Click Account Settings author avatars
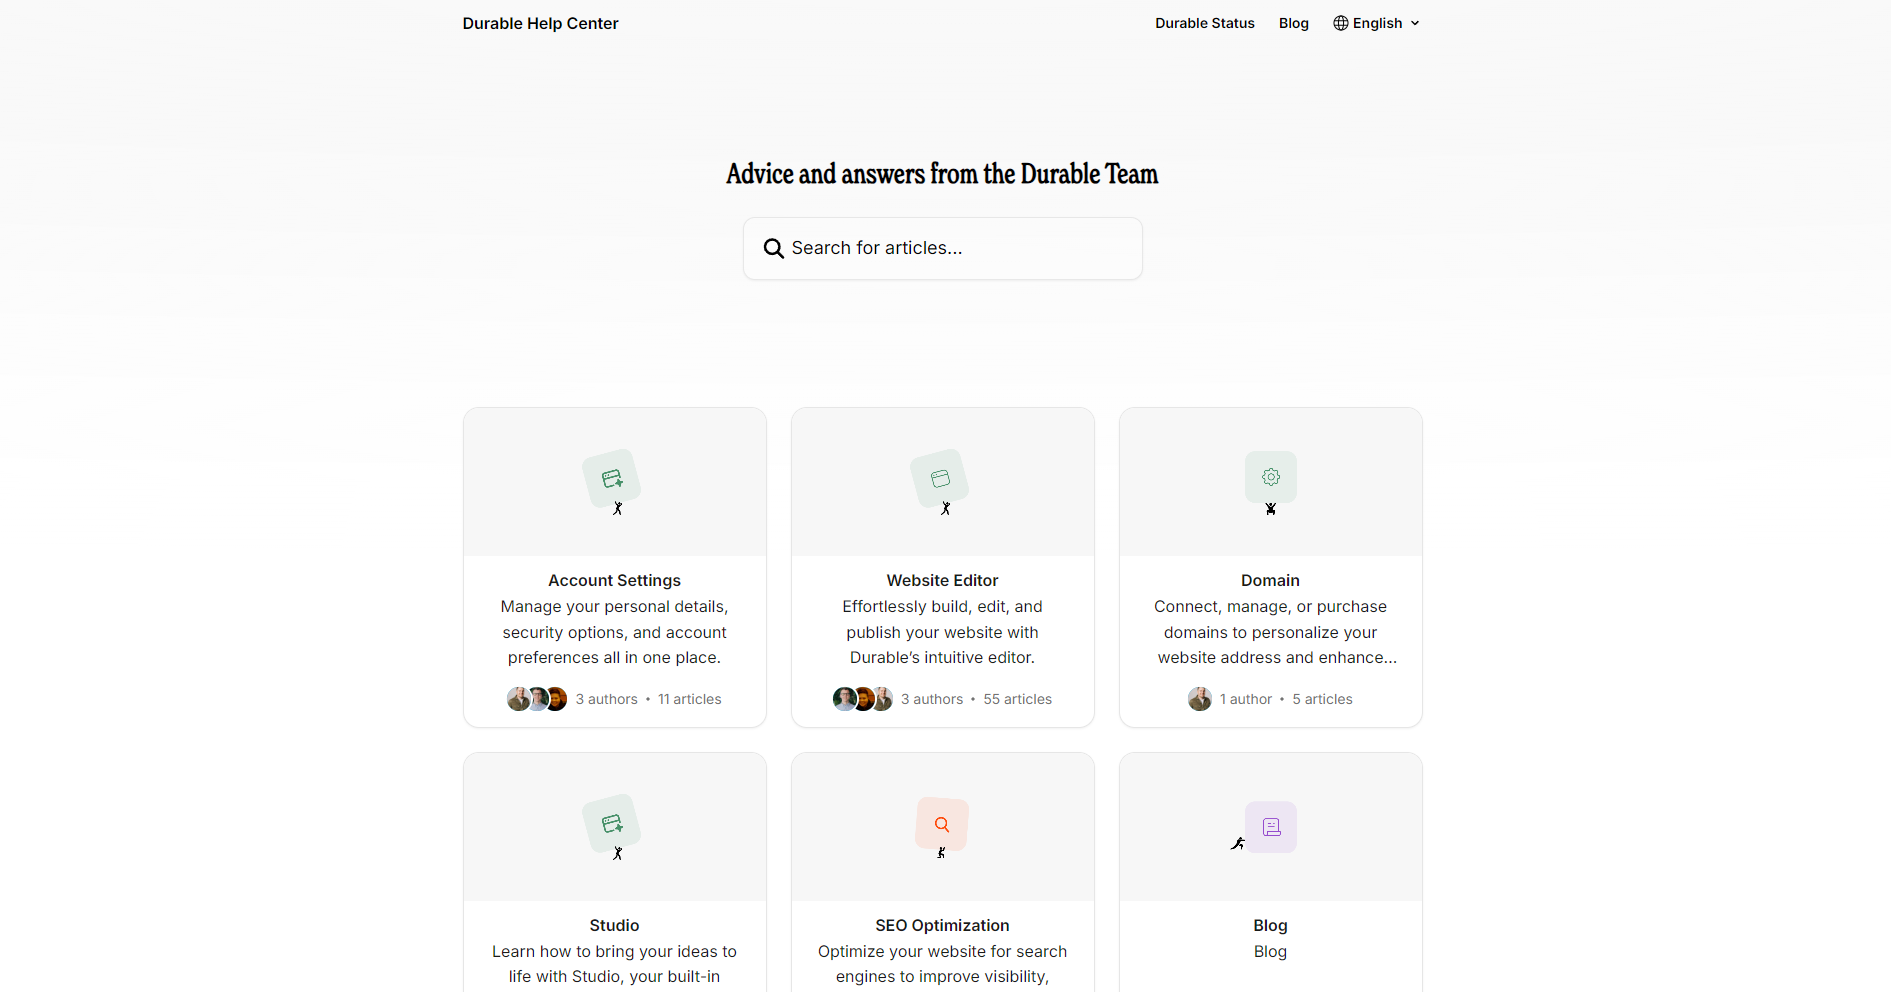 tap(537, 699)
